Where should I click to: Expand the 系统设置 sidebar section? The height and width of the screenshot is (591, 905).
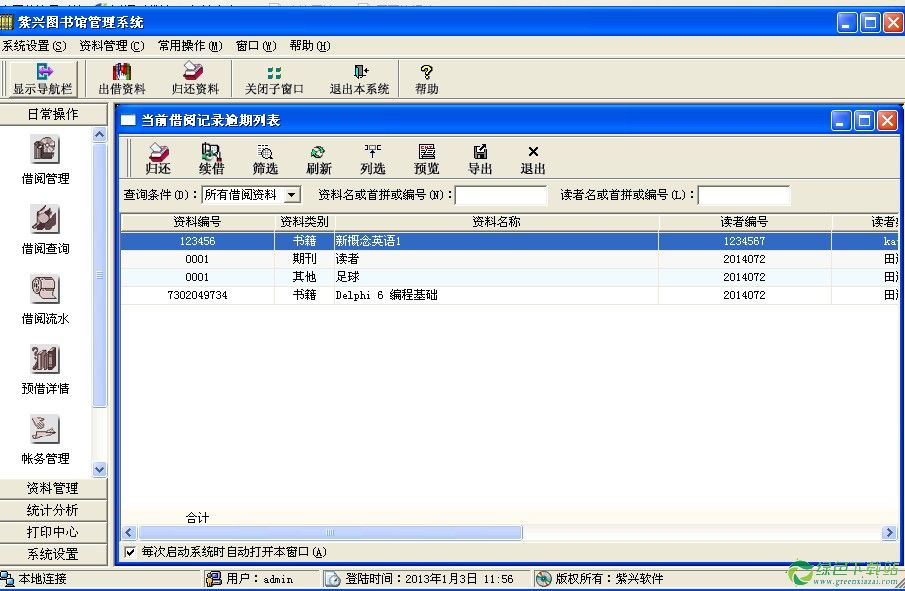pos(53,554)
